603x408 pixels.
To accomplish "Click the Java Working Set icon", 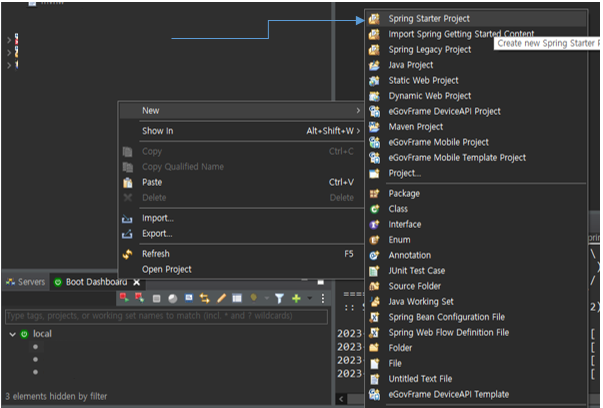I will [374, 301].
